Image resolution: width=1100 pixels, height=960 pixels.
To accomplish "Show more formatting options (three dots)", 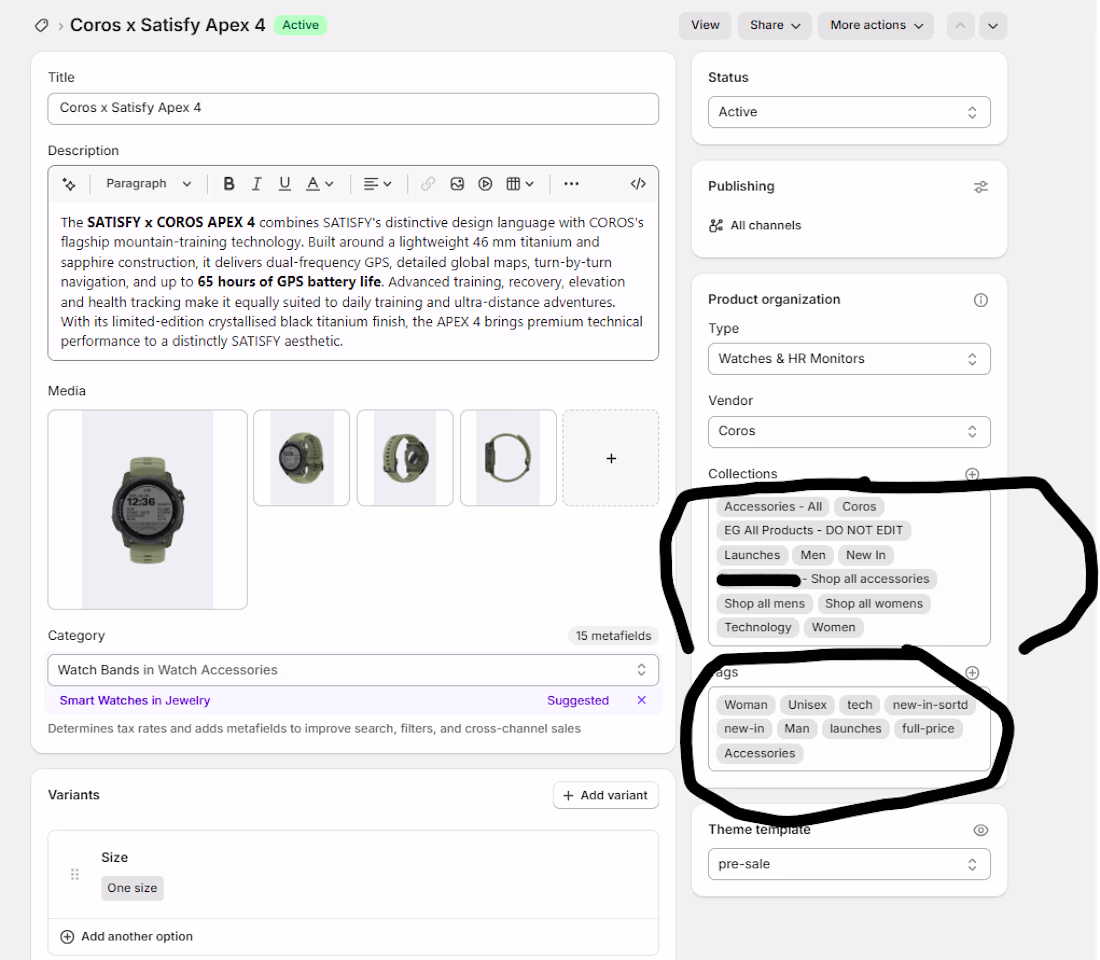I will coord(571,184).
